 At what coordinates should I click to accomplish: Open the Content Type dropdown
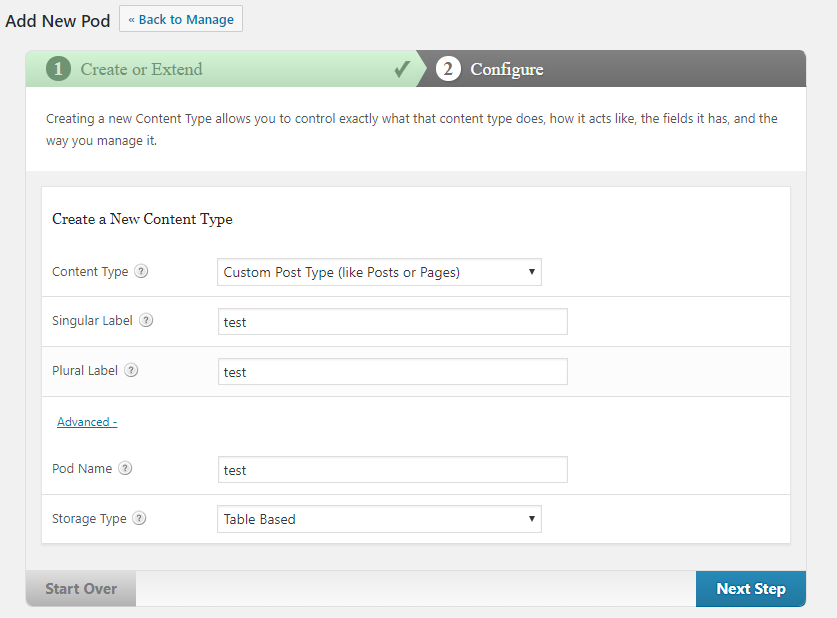click(379, 272)
